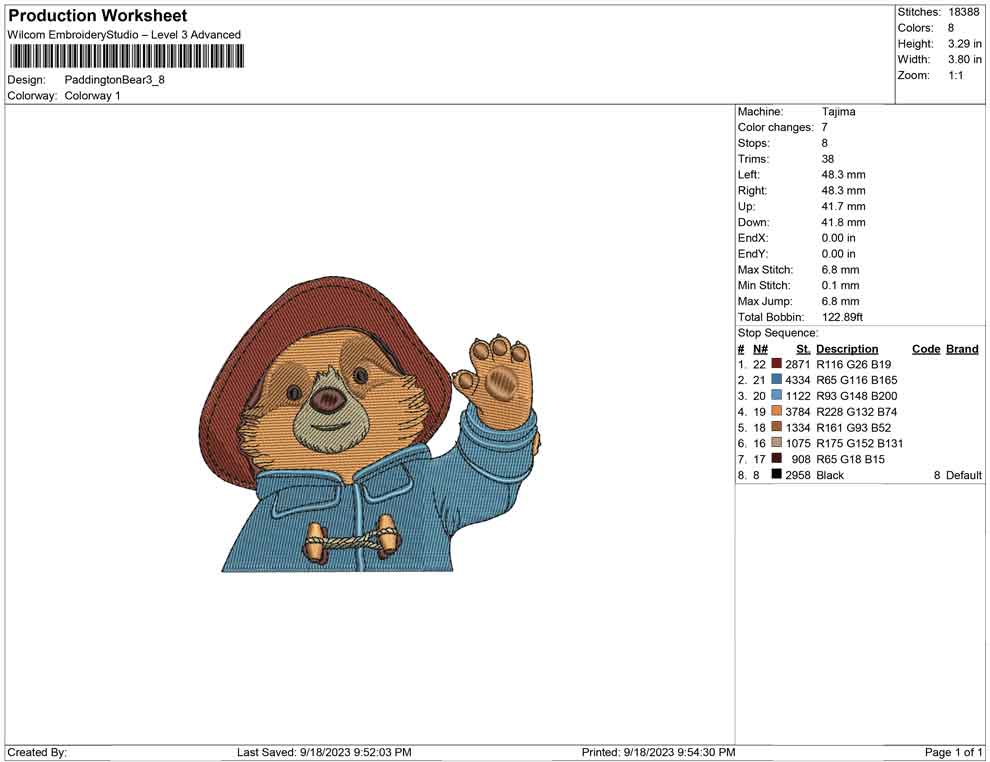Click the design name PaddingtonBear3_8
This screenshot has width=990, height=762.
(x=114, y=80)
